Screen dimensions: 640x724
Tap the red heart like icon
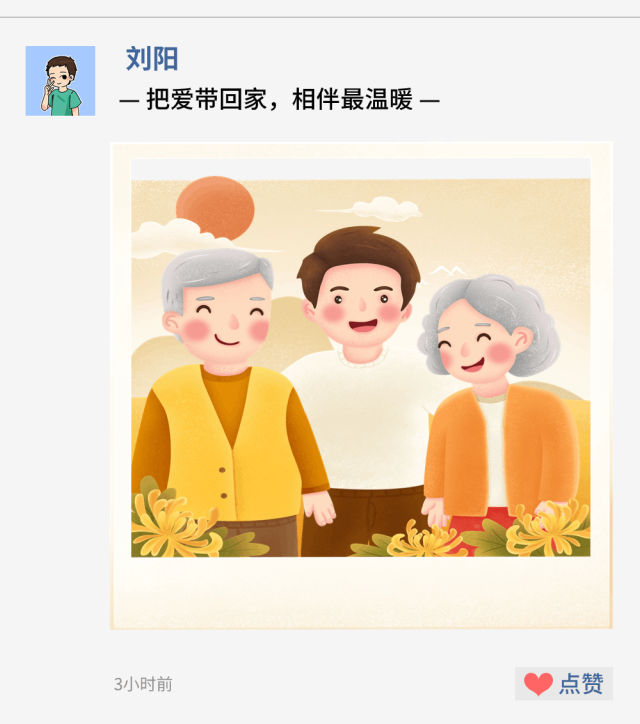pos(538,684)
